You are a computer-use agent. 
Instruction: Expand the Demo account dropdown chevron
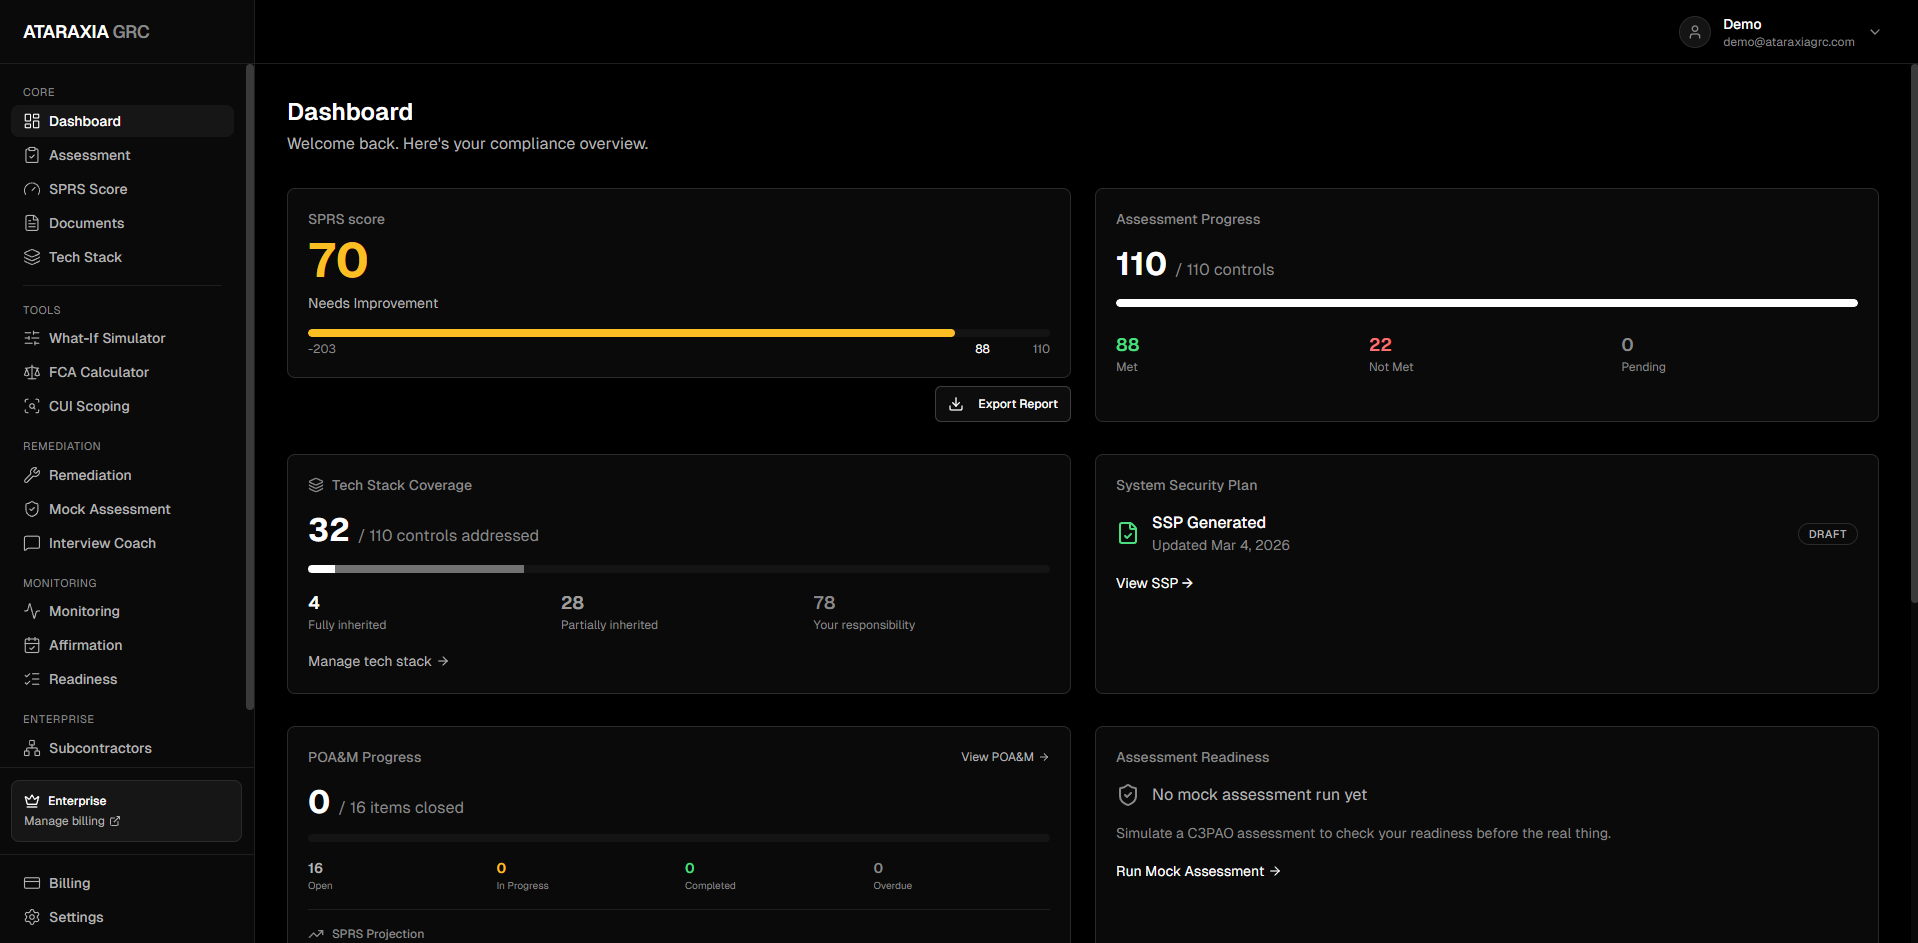click(x=1875, y=32)
